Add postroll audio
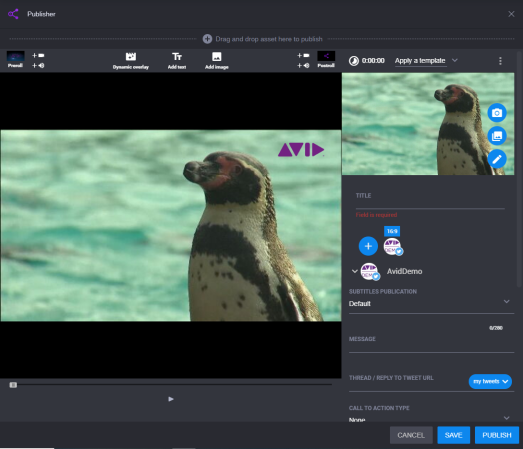 pos(303,65)
